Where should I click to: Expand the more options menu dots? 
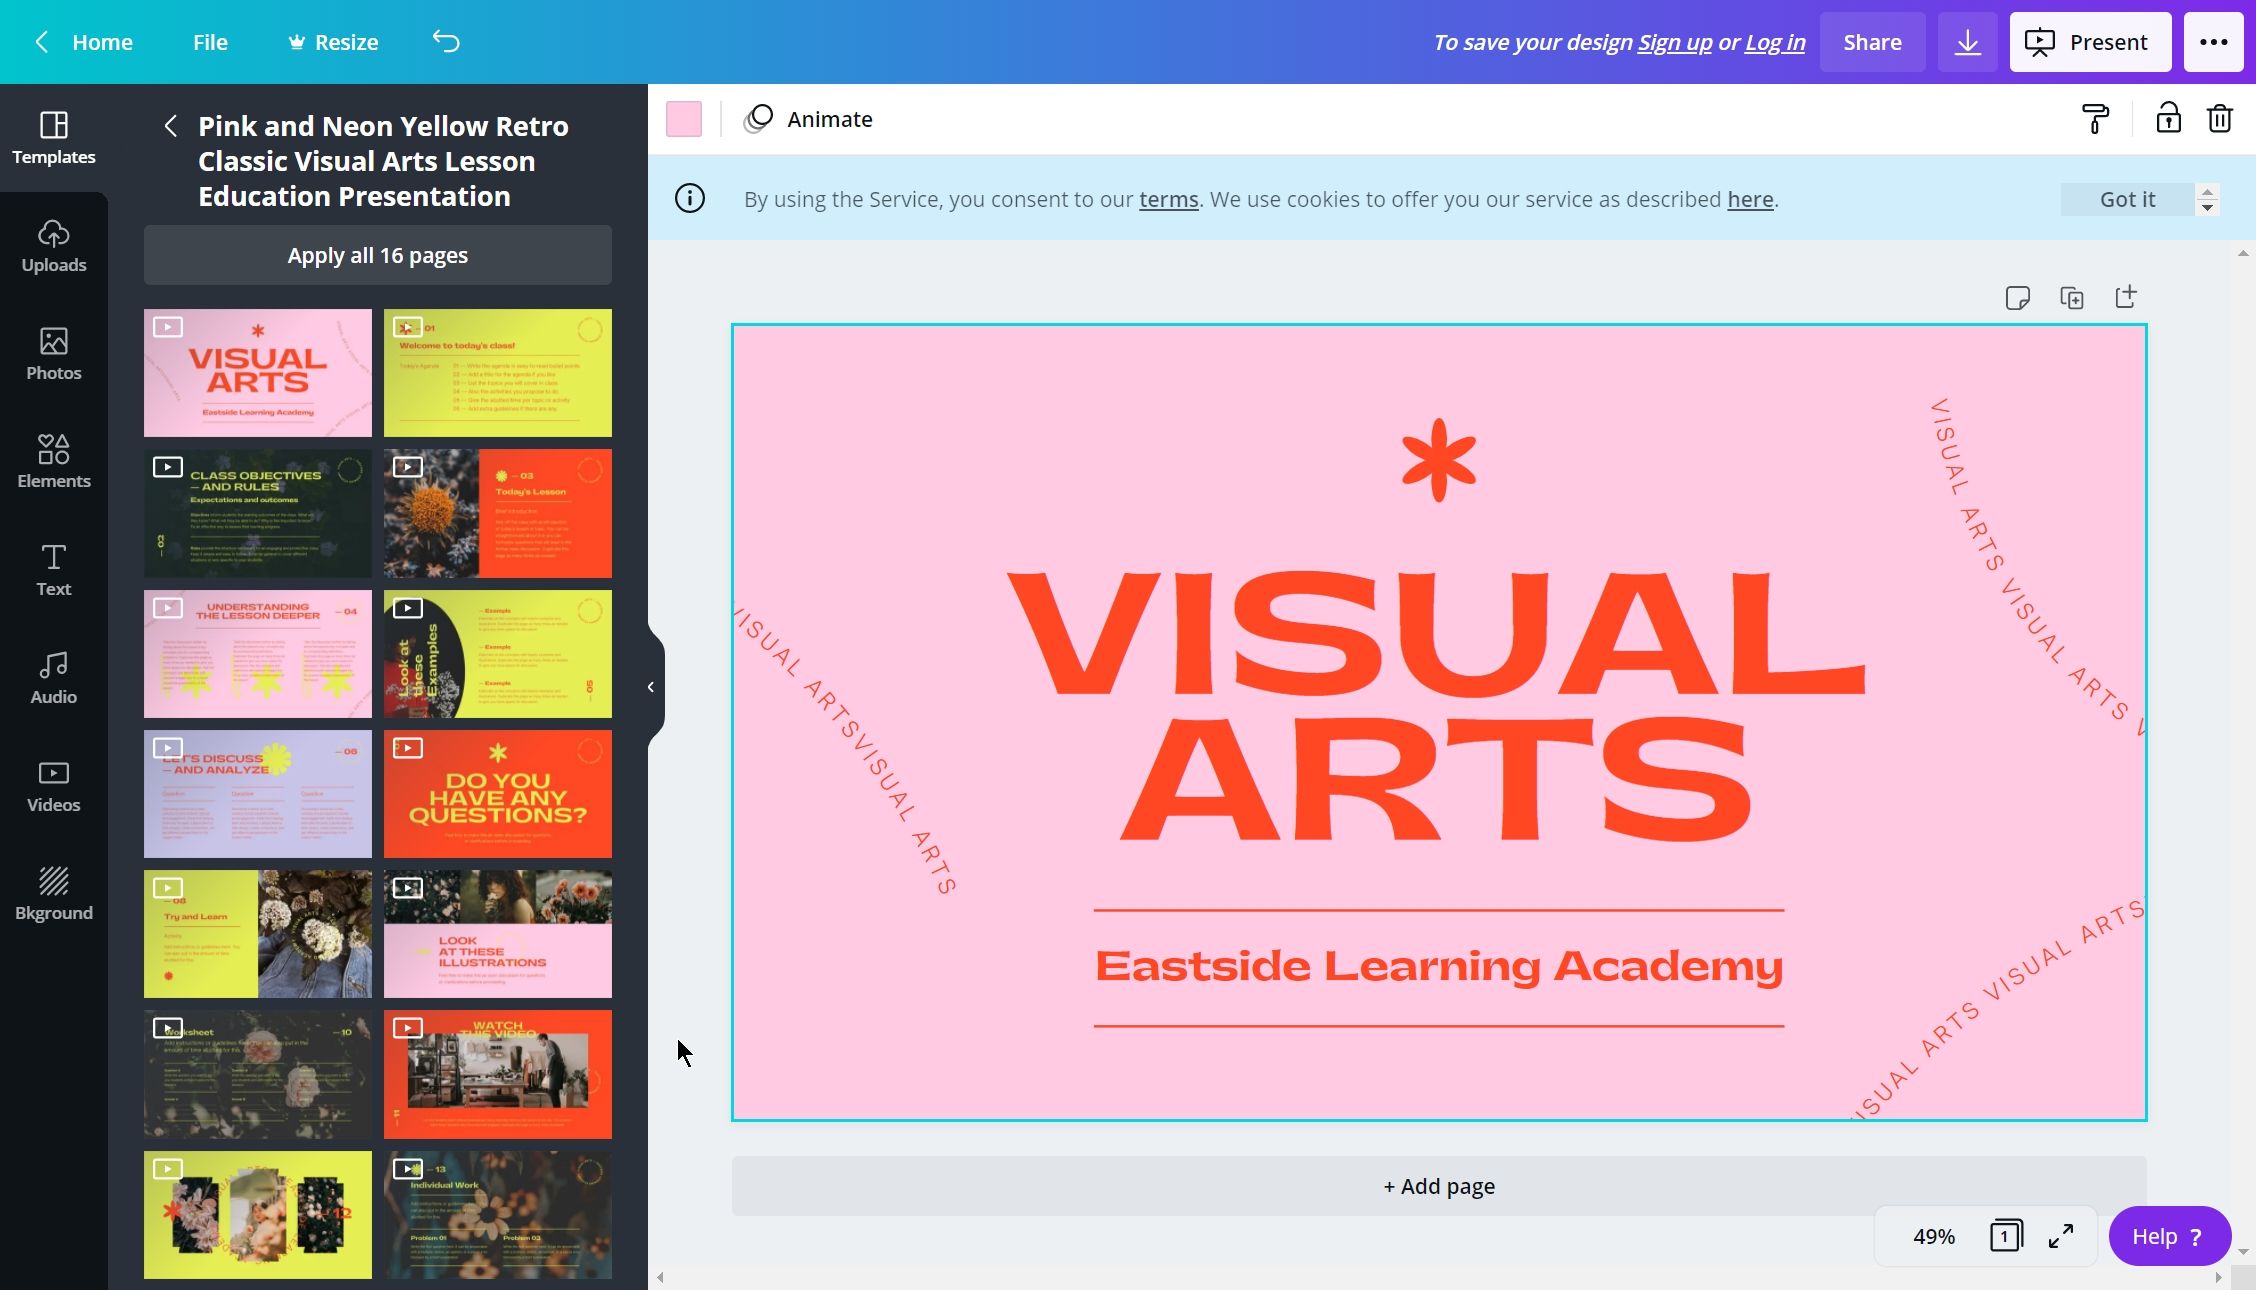click(2213, 42)
